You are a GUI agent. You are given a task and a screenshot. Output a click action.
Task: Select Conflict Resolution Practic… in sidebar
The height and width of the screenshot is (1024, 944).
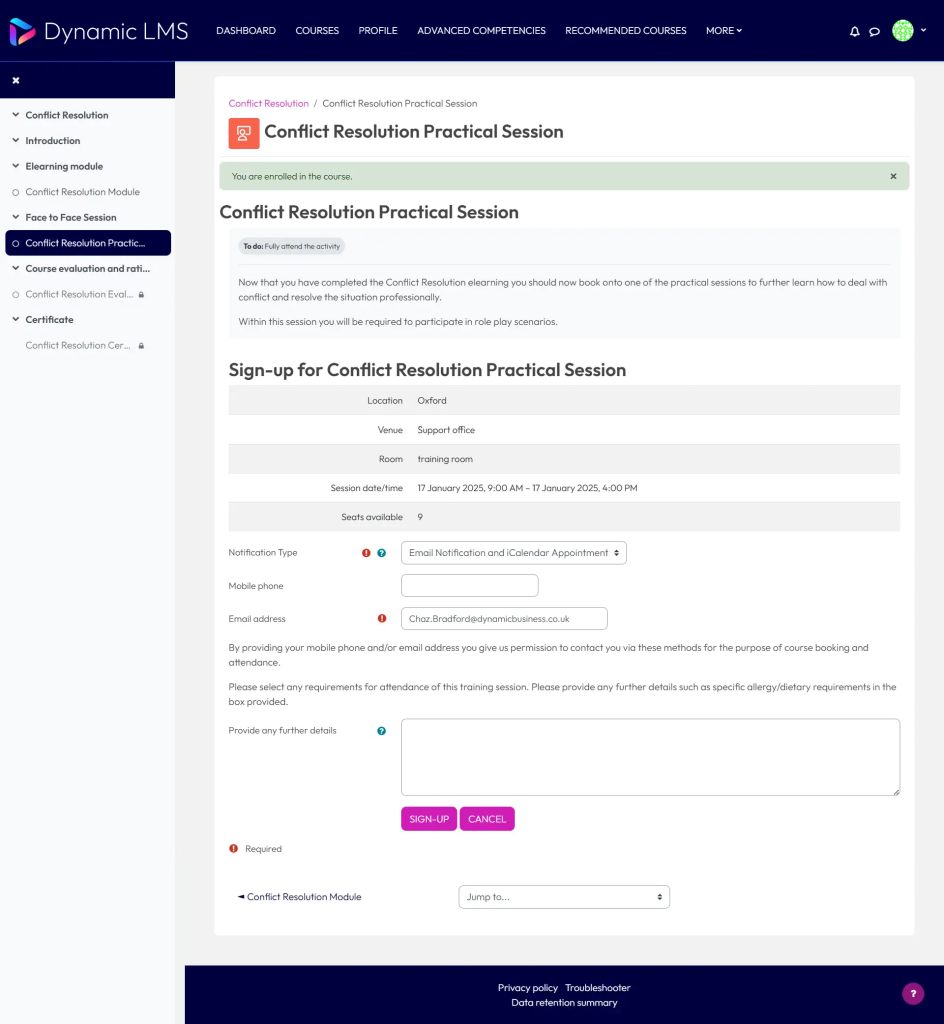pos(87,243)
